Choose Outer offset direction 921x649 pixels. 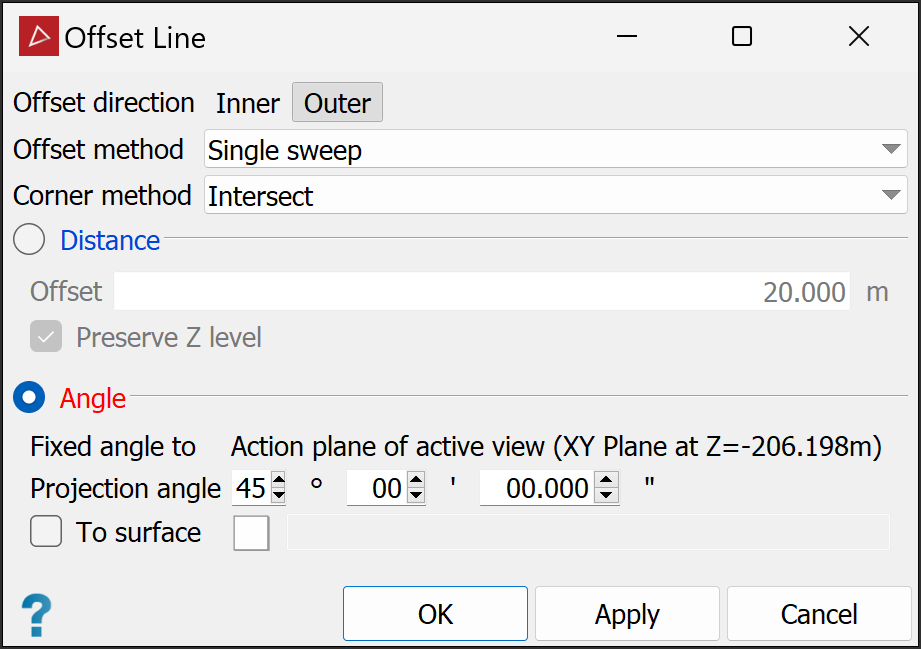[337, 103]
